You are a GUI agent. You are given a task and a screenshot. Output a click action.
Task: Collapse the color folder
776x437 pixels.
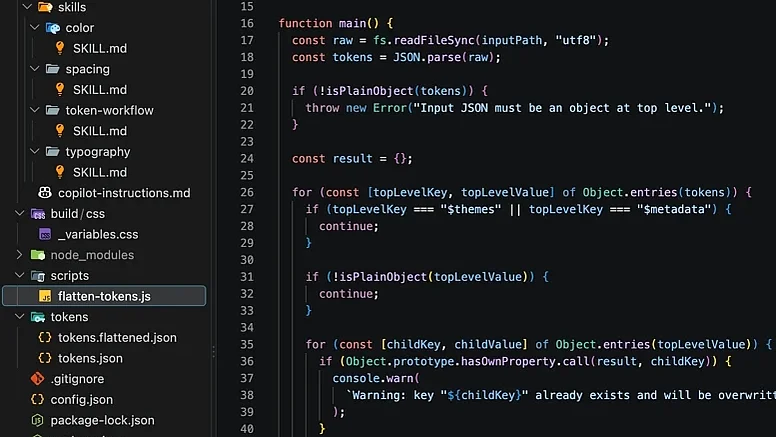point(35,28)
